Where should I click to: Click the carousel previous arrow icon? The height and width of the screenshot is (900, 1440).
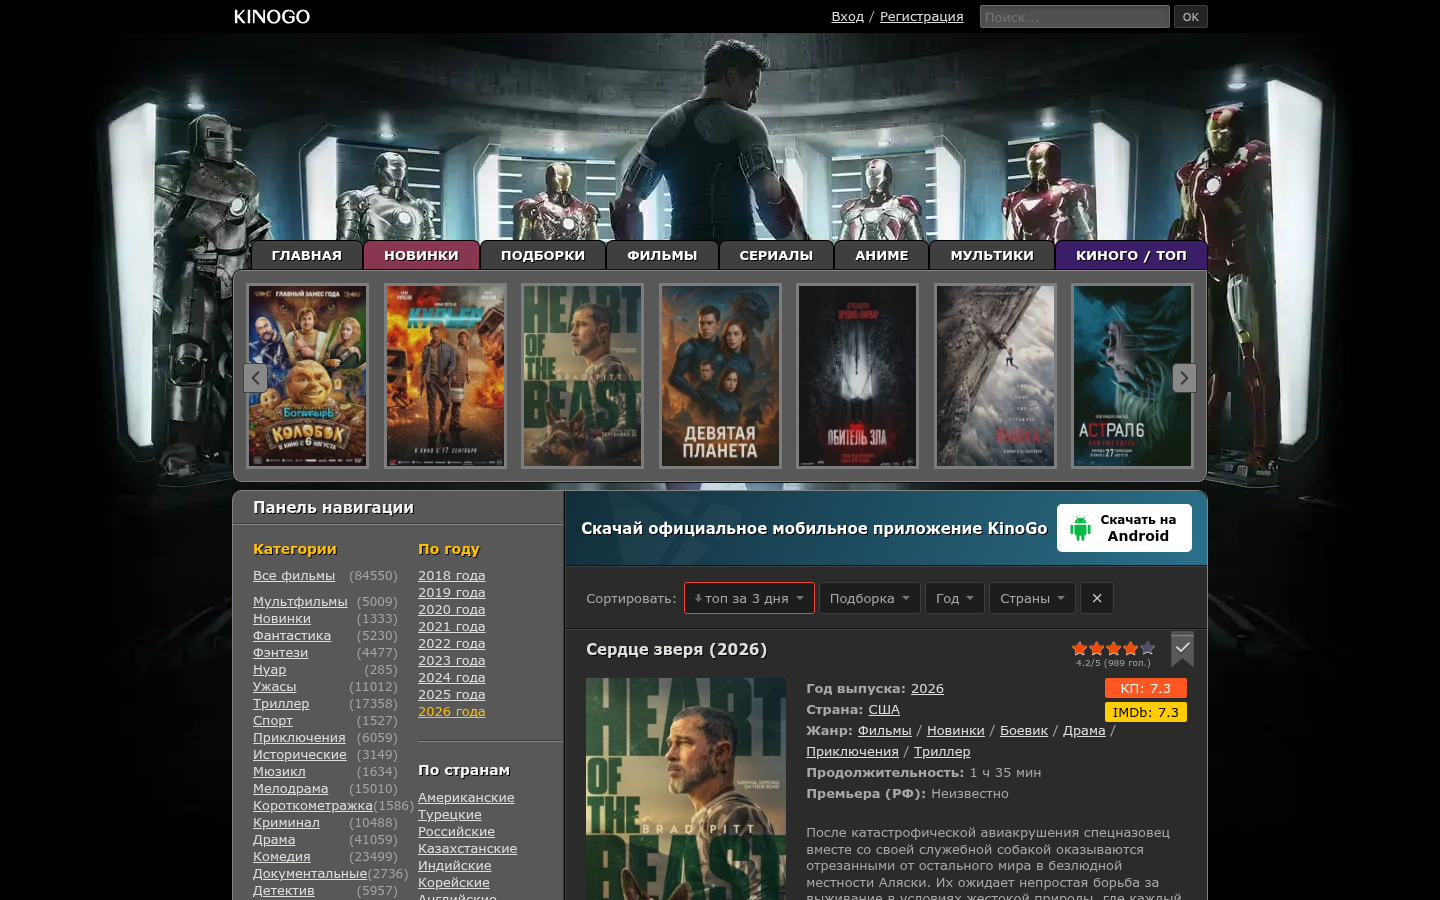click(255, 378)
